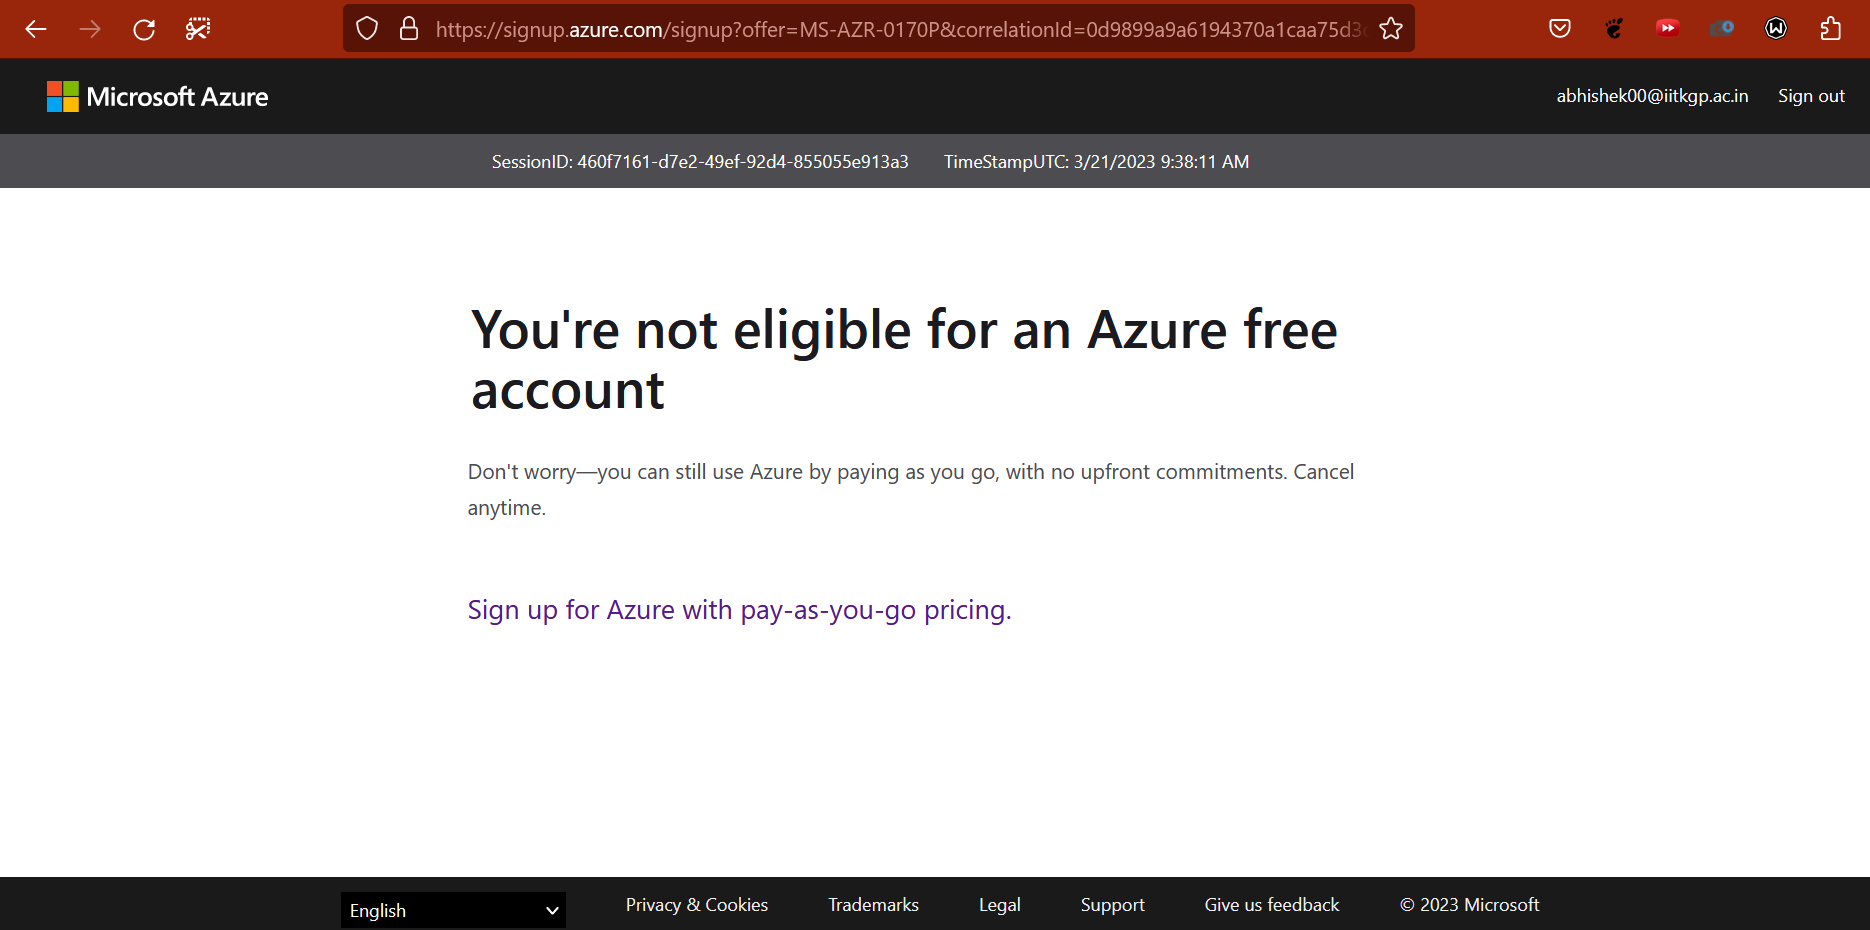The height and width of the screenshot is (930, 1870).
Task: Click the screenshot scissors icon
Action: (198, 29)
